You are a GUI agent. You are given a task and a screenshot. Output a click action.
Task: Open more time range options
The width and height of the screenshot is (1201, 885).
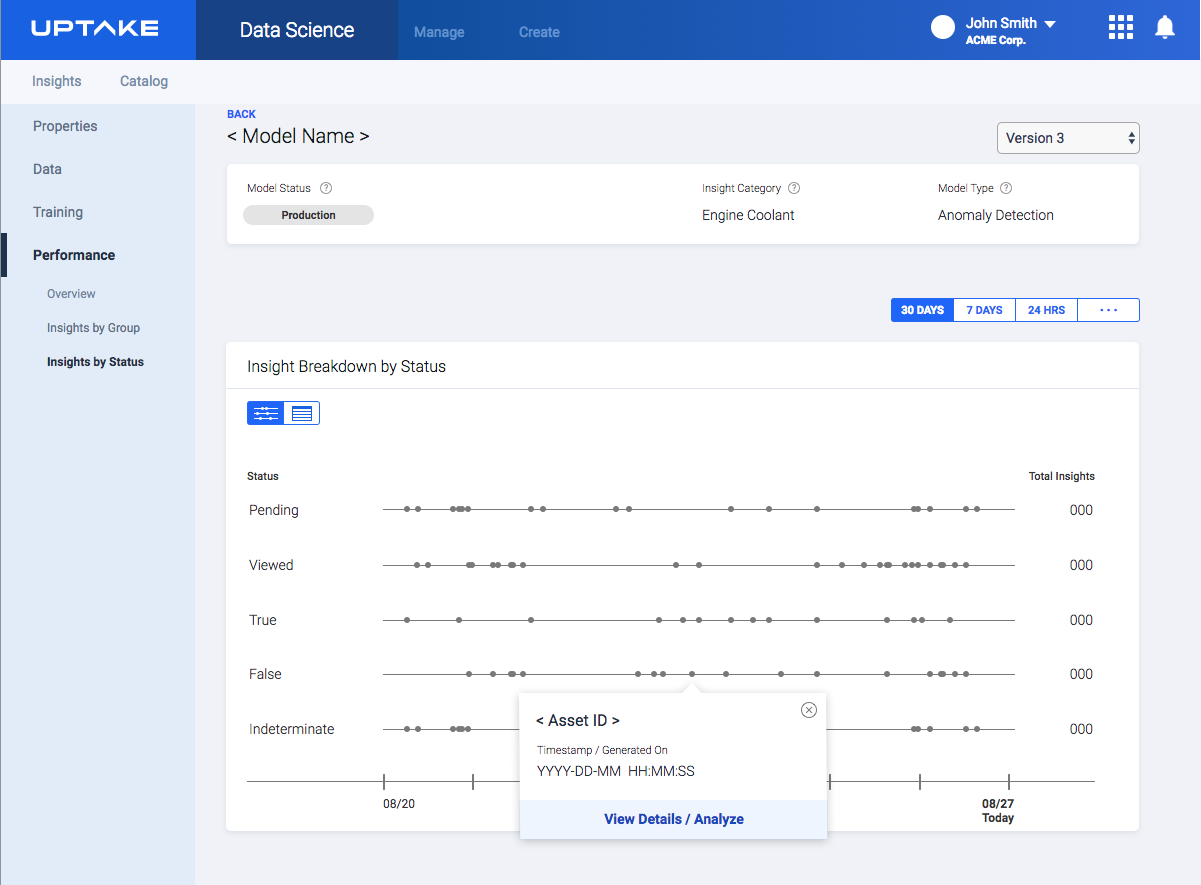coord(1109,310)
